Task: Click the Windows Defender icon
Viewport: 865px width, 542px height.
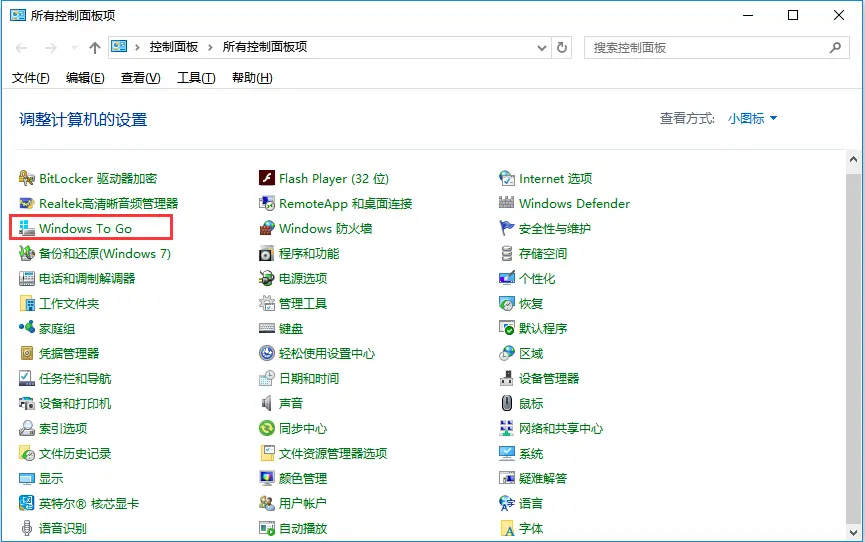Action: tap(507, 204)
